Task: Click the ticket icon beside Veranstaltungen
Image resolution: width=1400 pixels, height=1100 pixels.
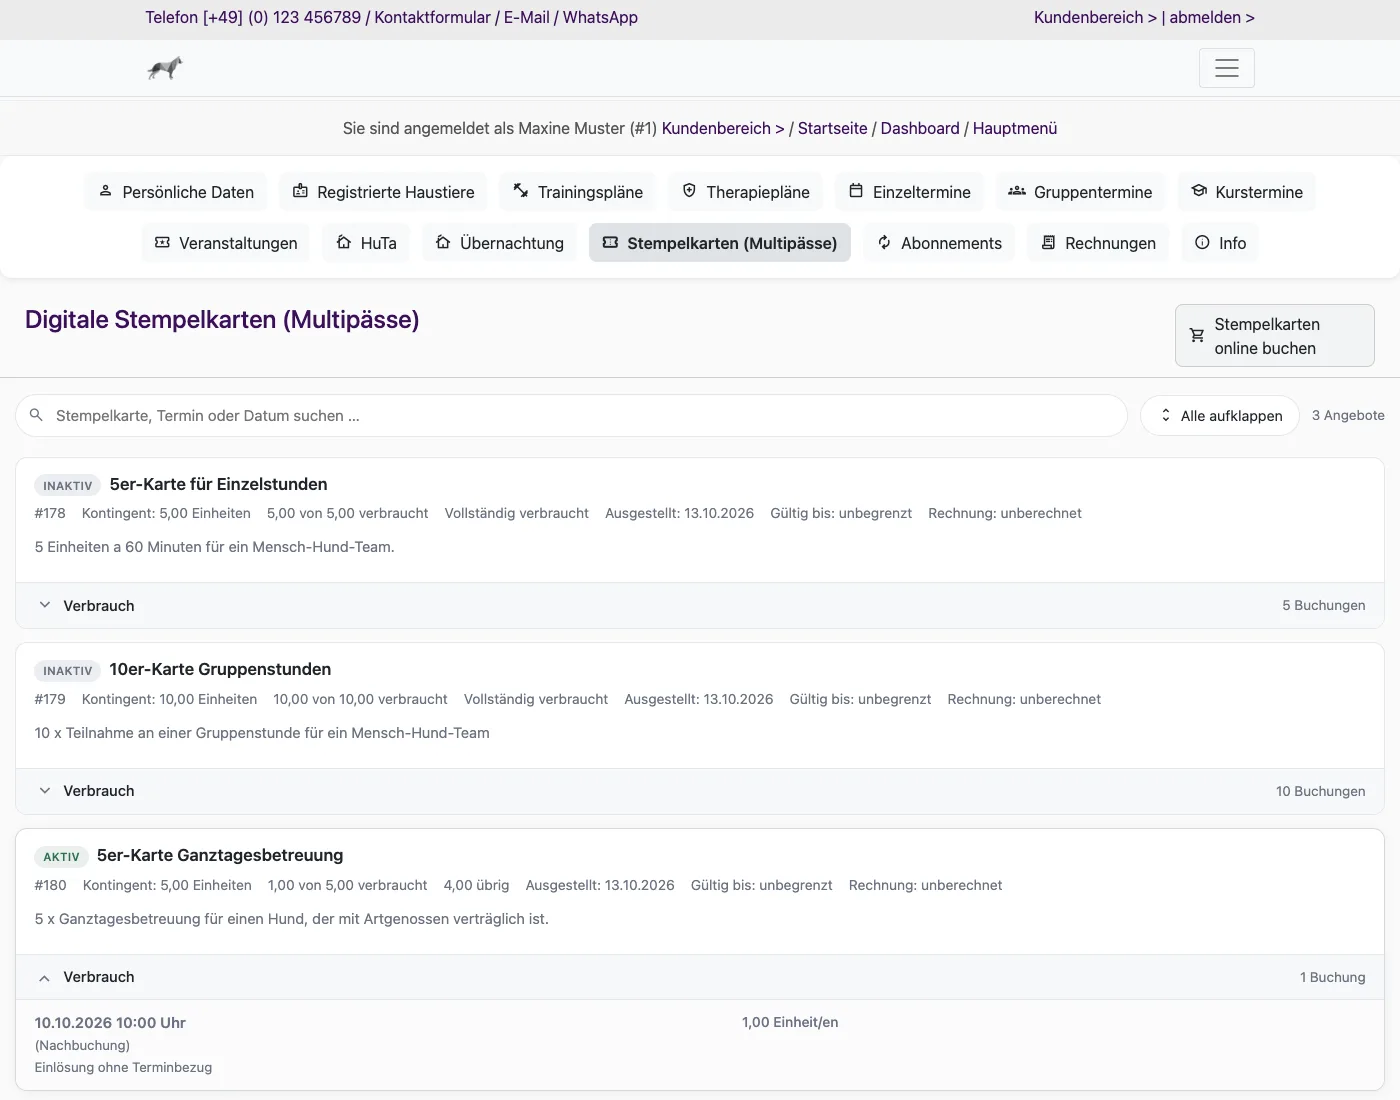Action: [x=162, y=242]
